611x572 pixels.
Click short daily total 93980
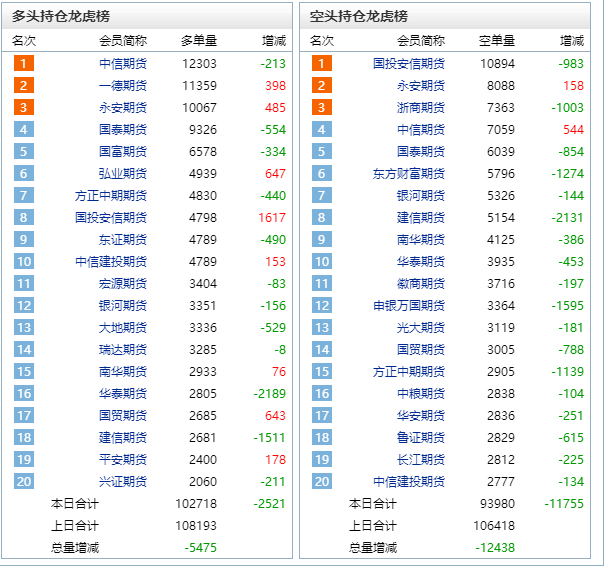coord(498,504)
